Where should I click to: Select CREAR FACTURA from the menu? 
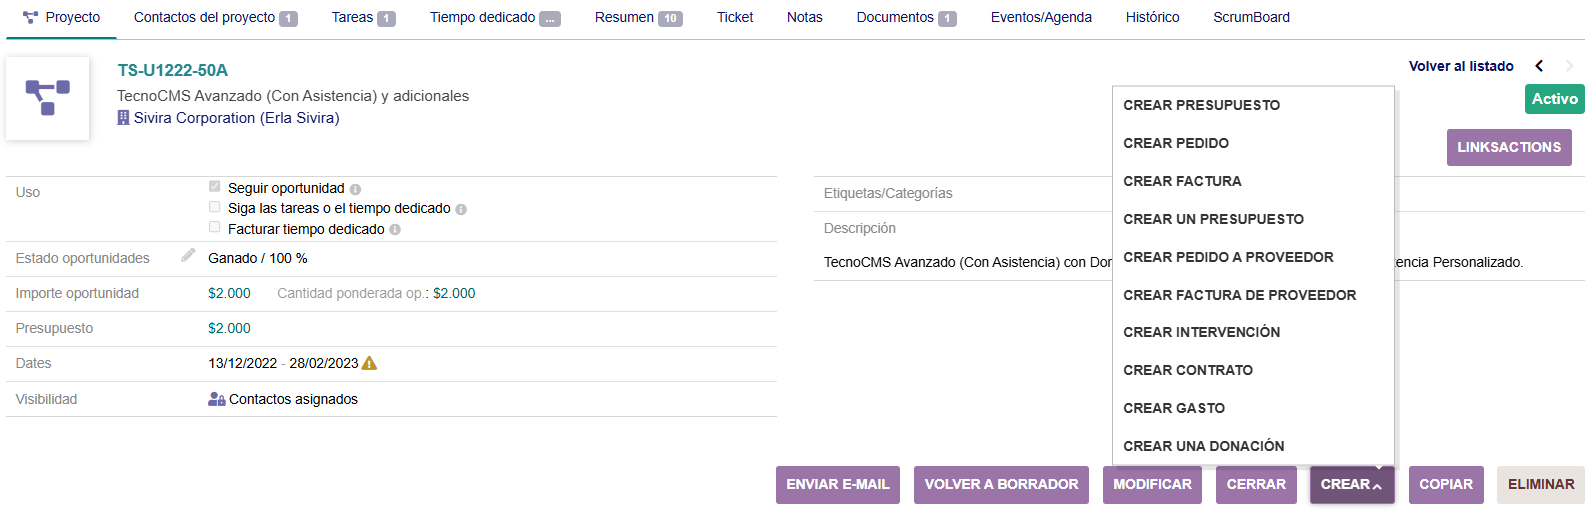pyautogui.click(x=1182, y=181)
